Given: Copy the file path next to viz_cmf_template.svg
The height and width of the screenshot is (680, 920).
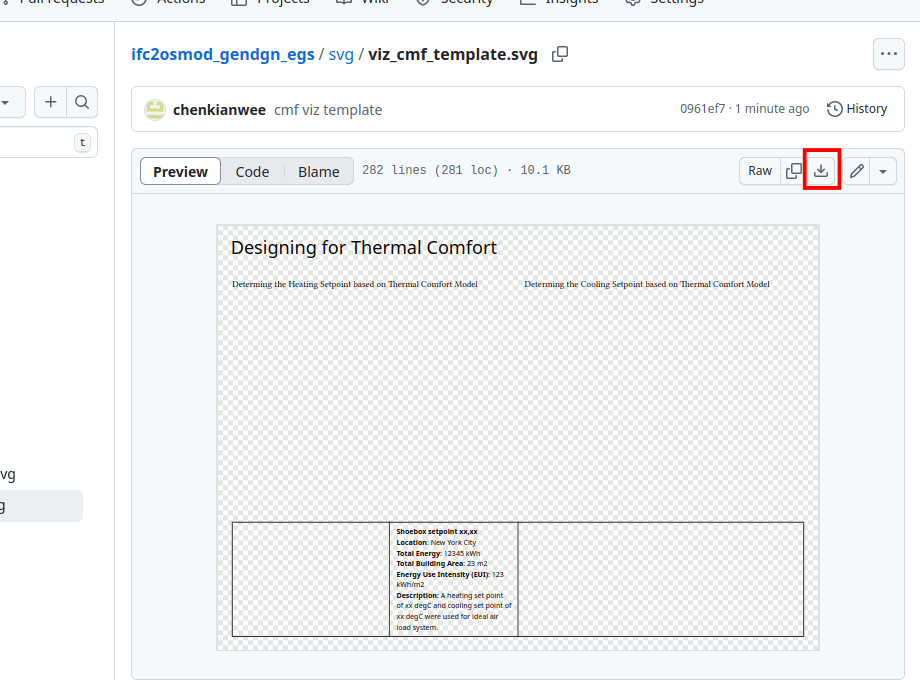Looking at the screenshot, I should (x=560, y=54).
